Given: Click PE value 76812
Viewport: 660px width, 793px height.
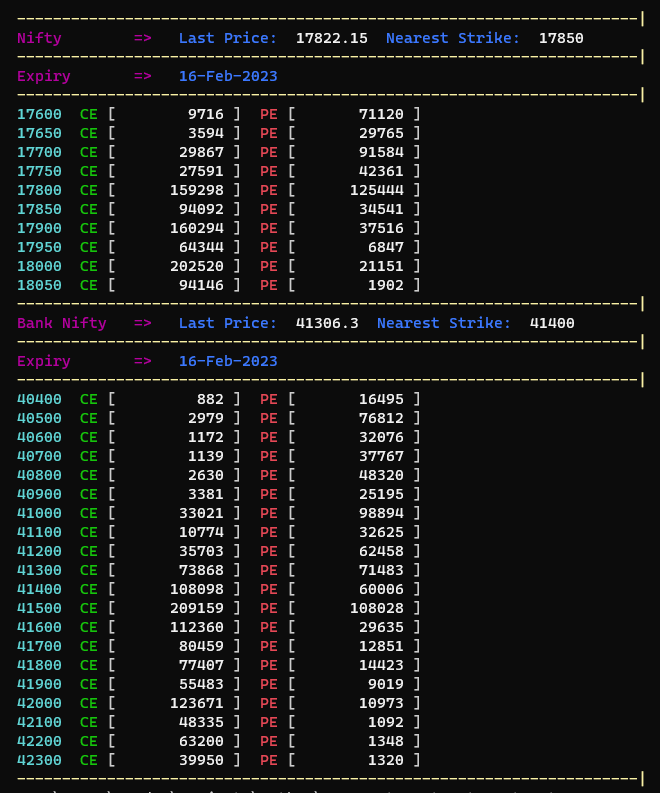Looking at the screenshot, I should [x=381, y=418].
